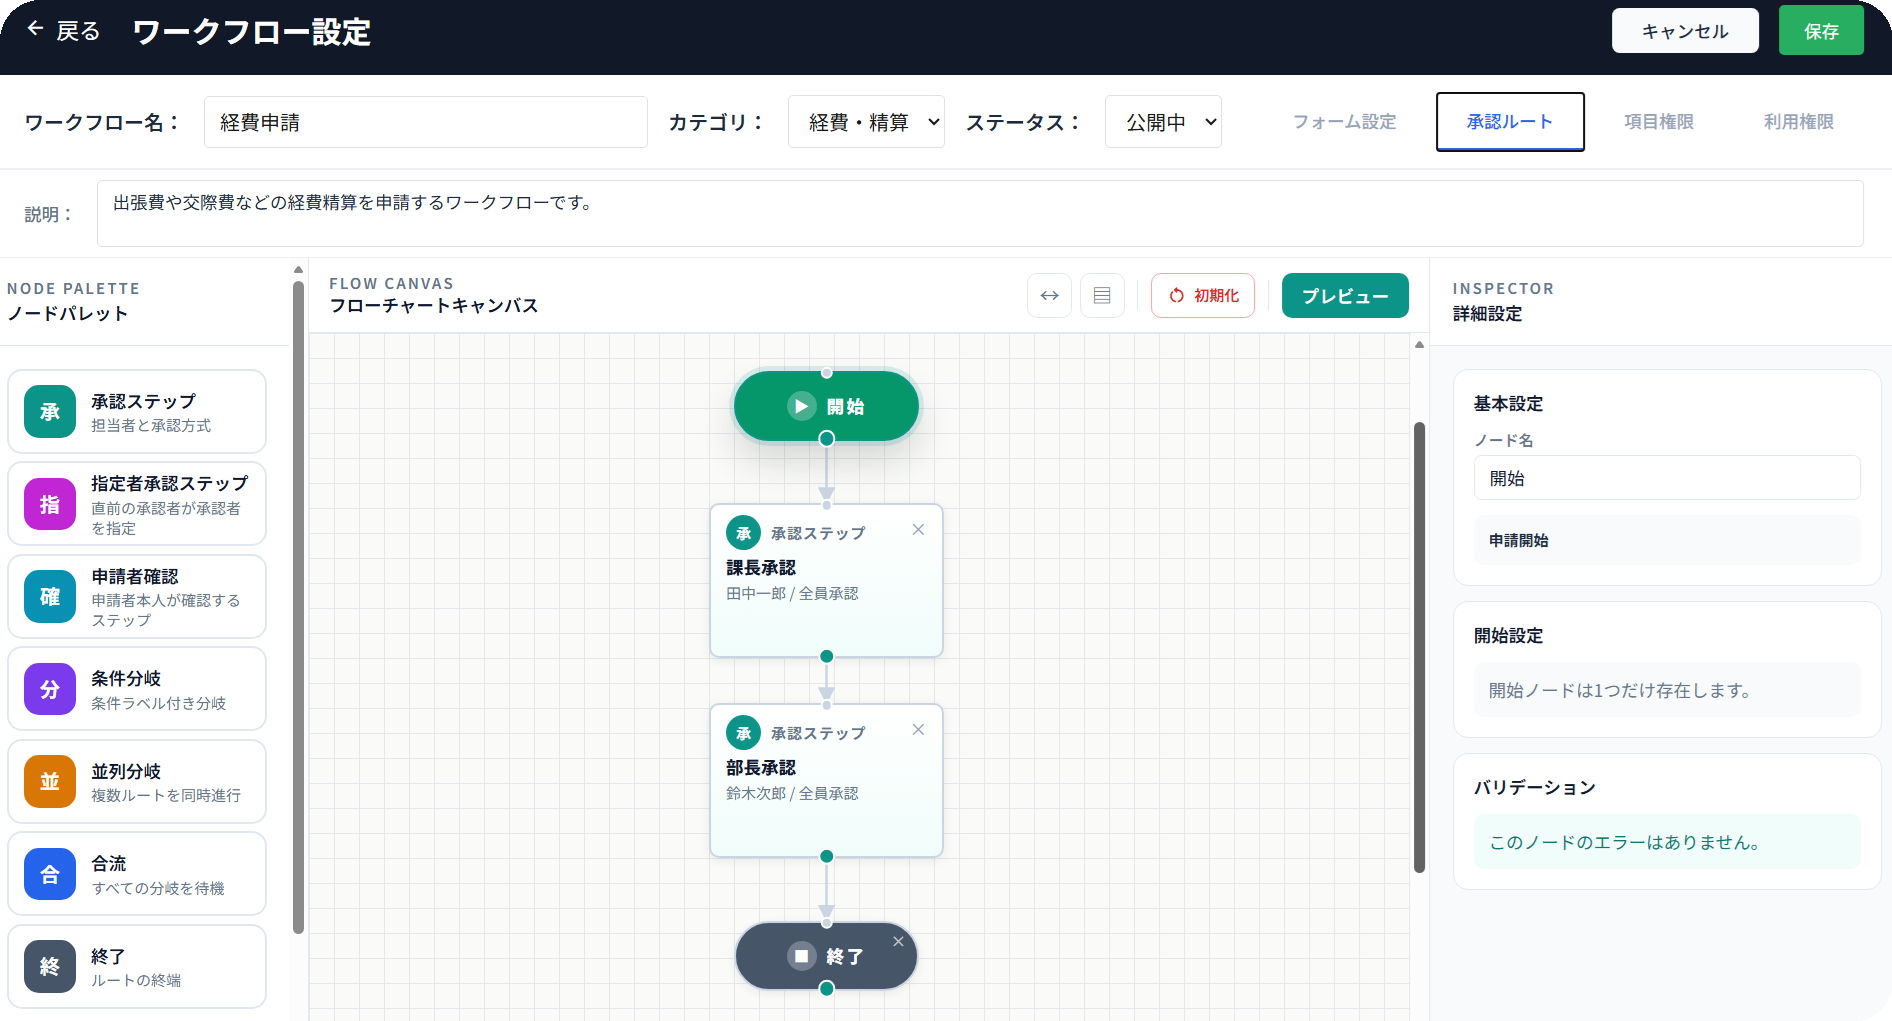Pick the 並列分岐 orange icon

[50, 782]
